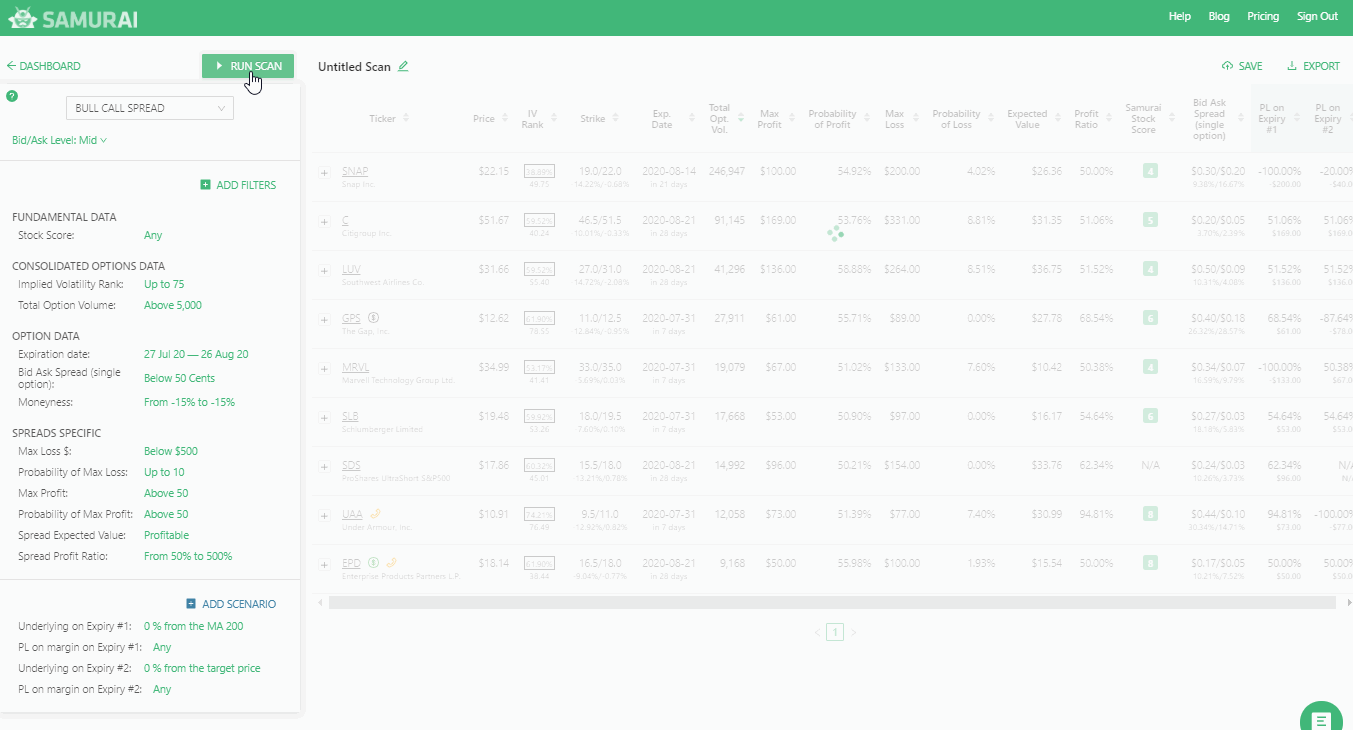Click the RUN SCAN button
Screen dimensions: 1353x730
tap(248, 66)
